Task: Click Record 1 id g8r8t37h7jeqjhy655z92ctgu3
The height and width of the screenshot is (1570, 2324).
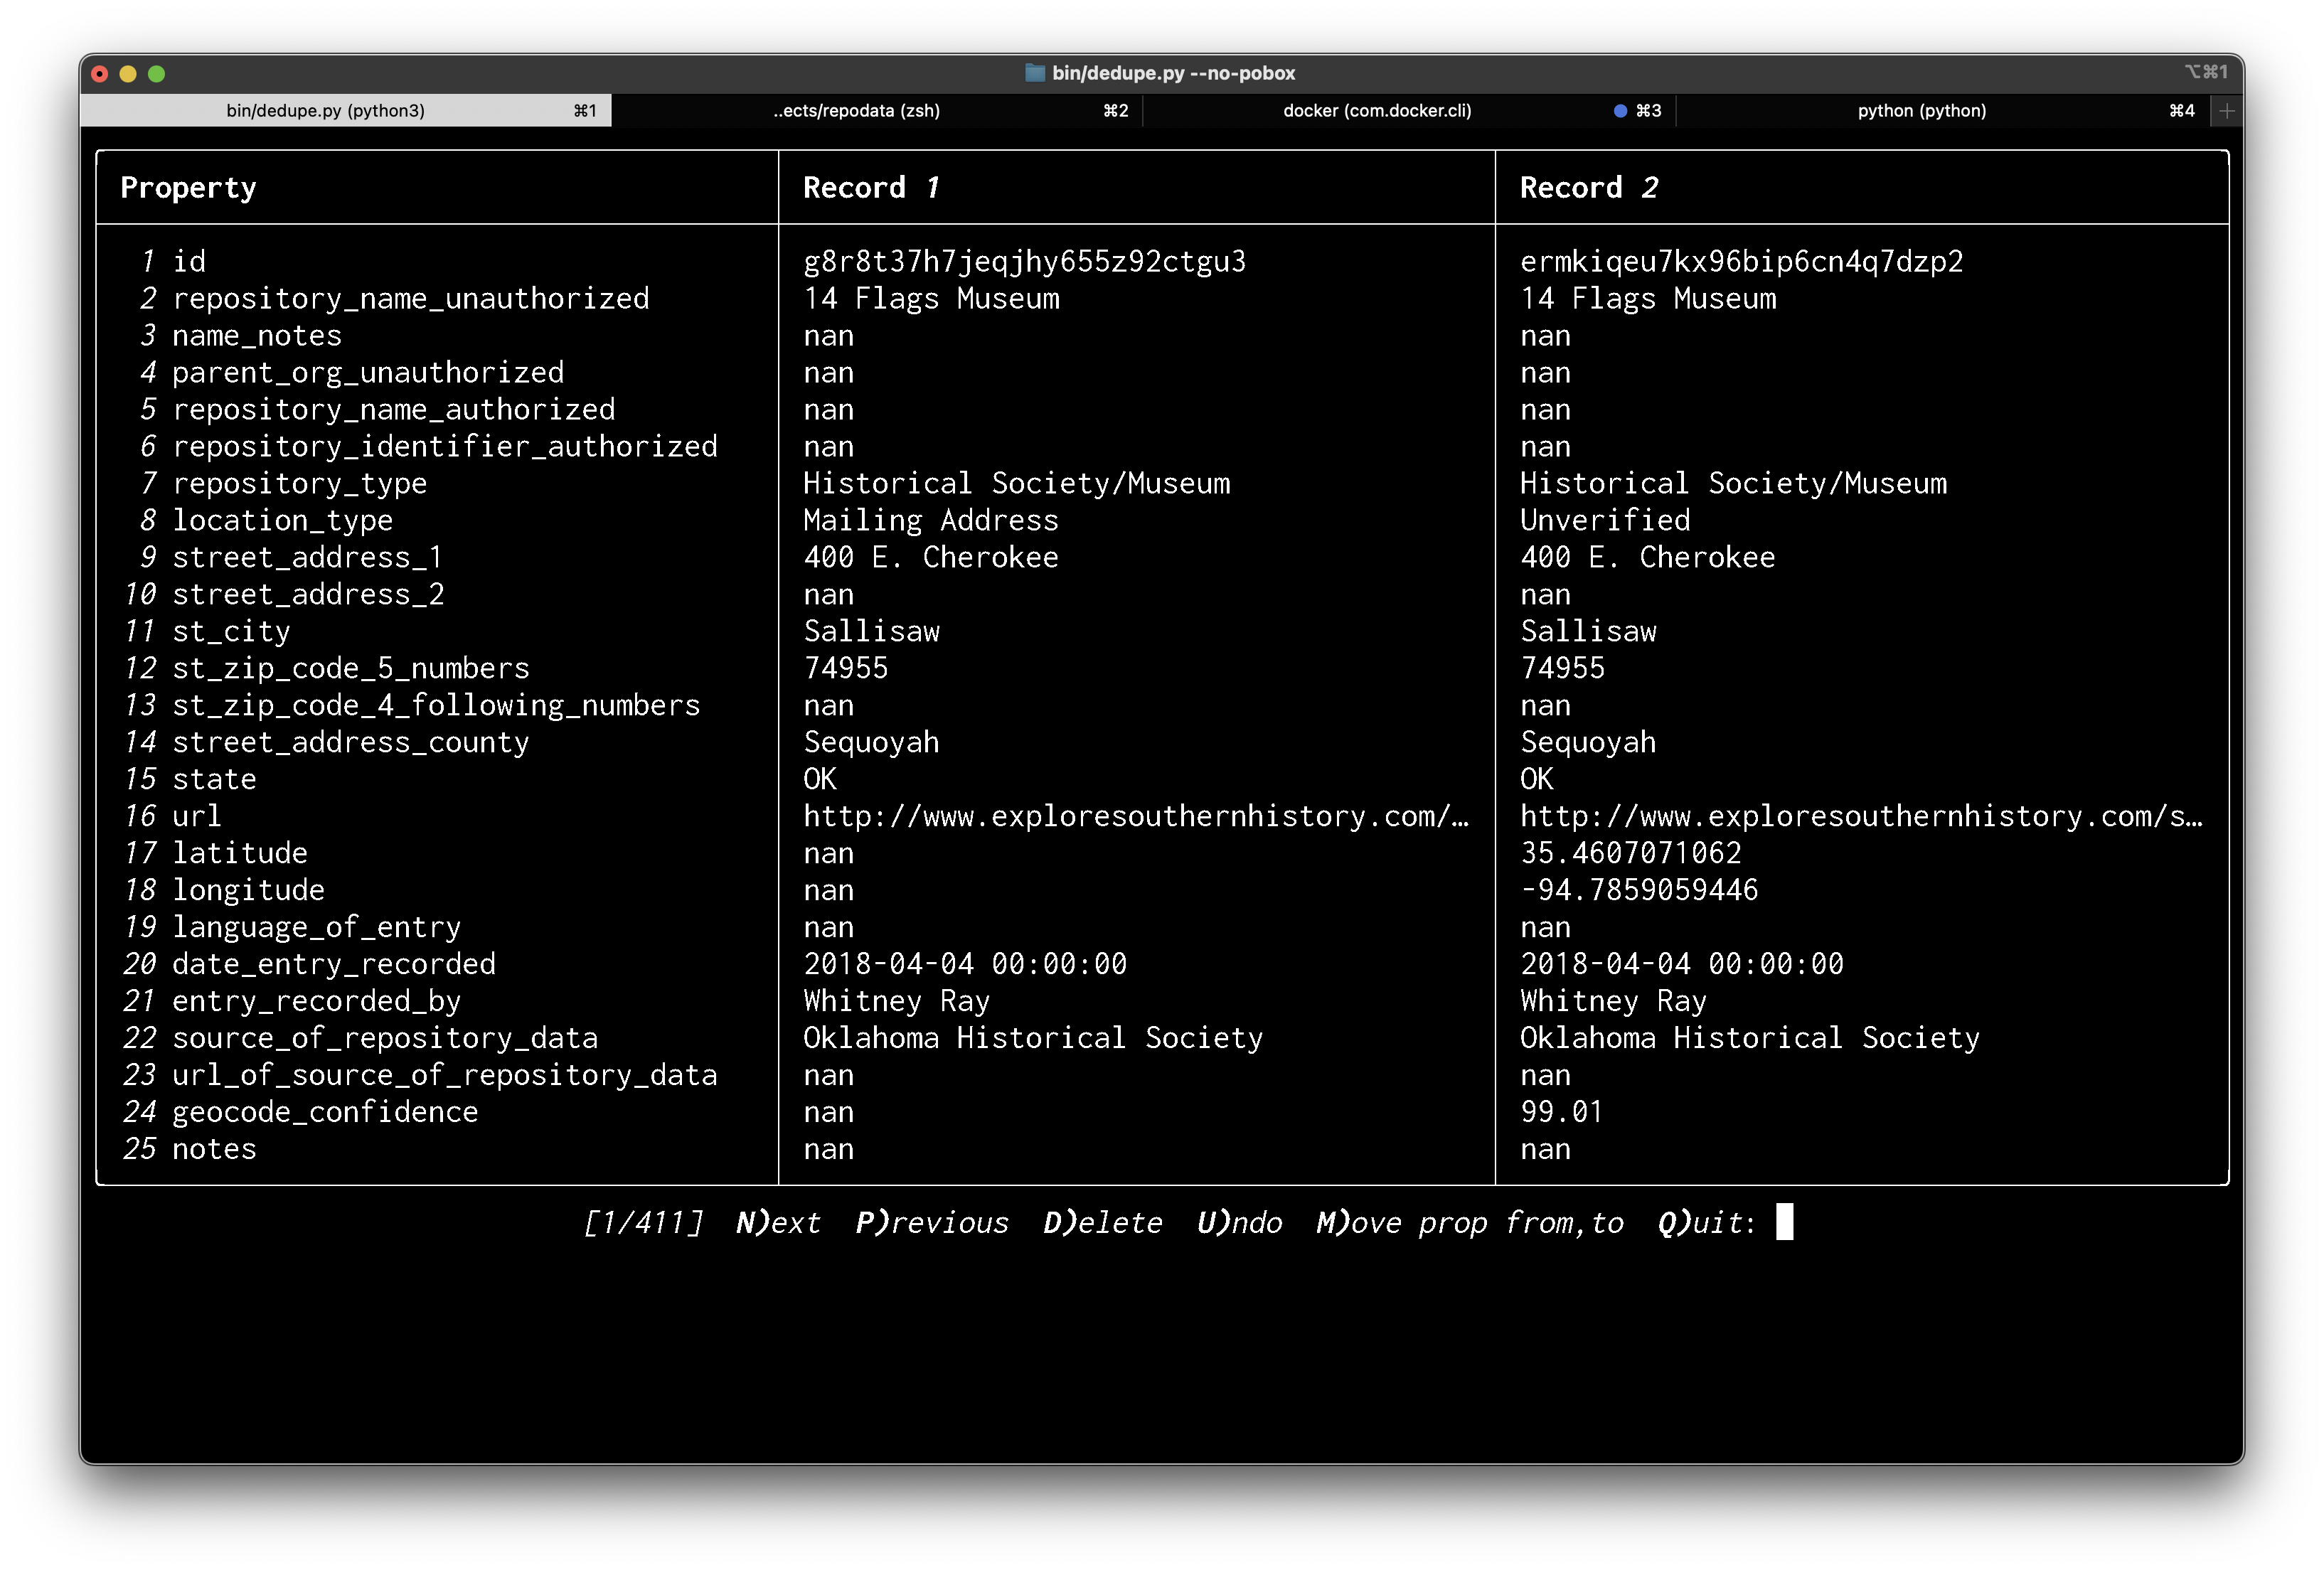Action: [x=1024, y=262]
